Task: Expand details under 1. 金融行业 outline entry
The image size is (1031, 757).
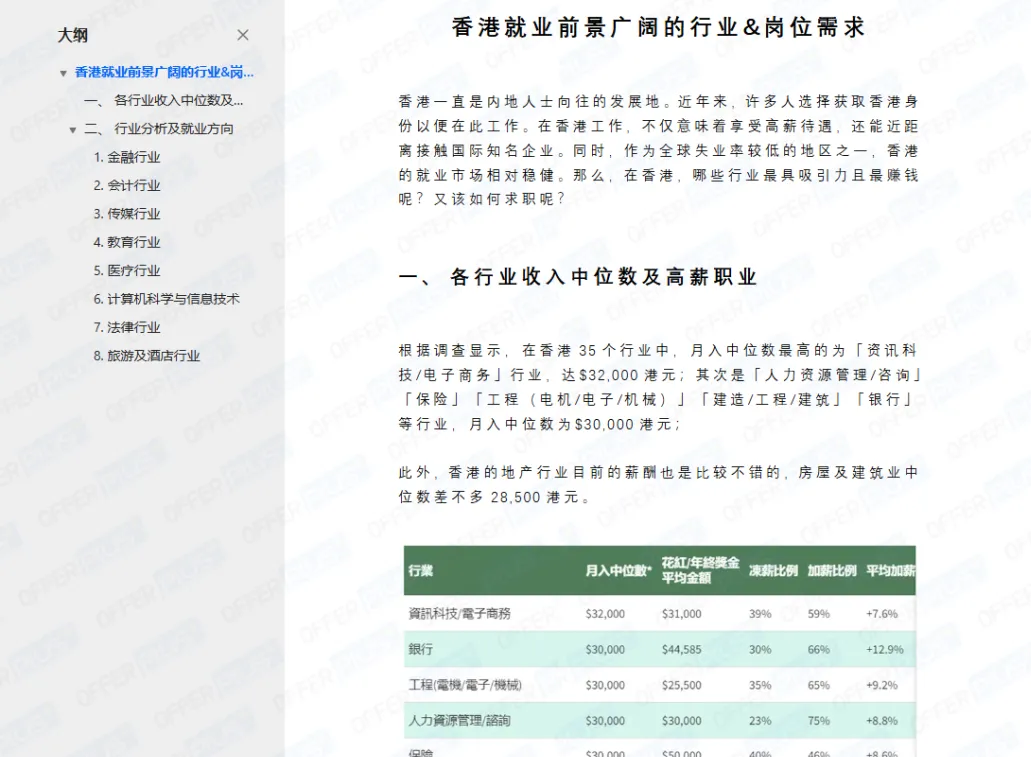Action: [129, 157]
